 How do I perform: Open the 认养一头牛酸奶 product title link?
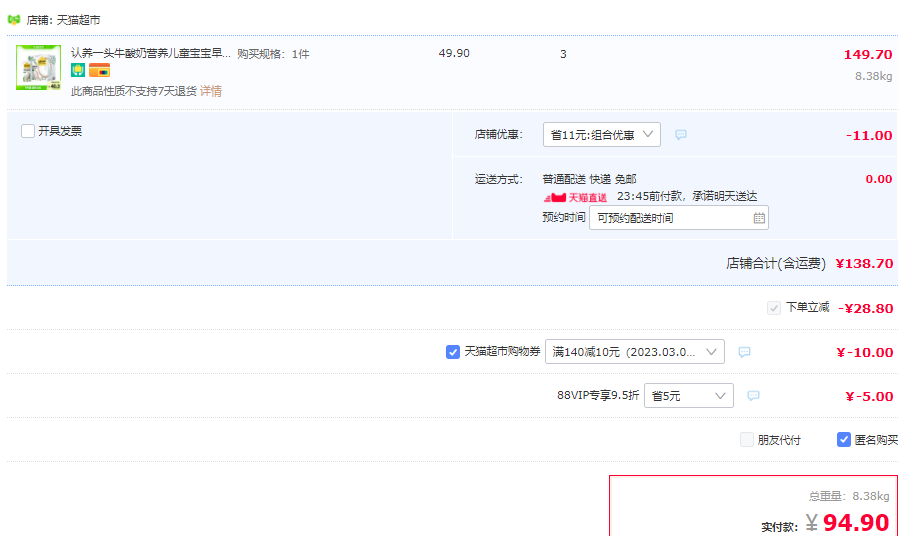(151, 53)
